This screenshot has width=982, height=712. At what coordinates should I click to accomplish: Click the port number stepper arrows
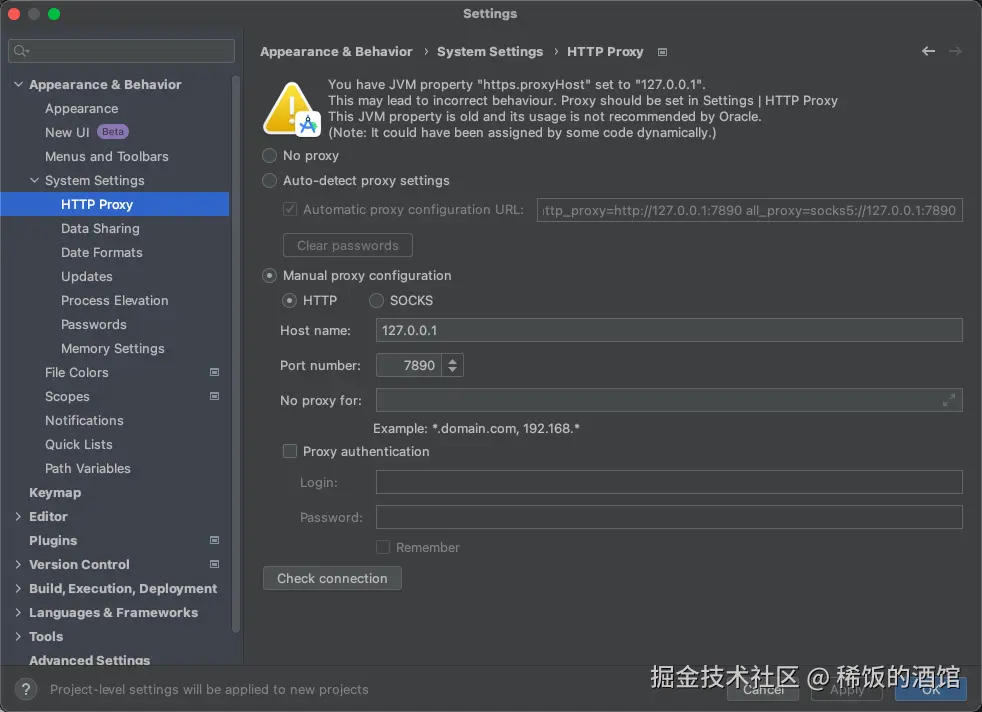(x=452, y=365)
